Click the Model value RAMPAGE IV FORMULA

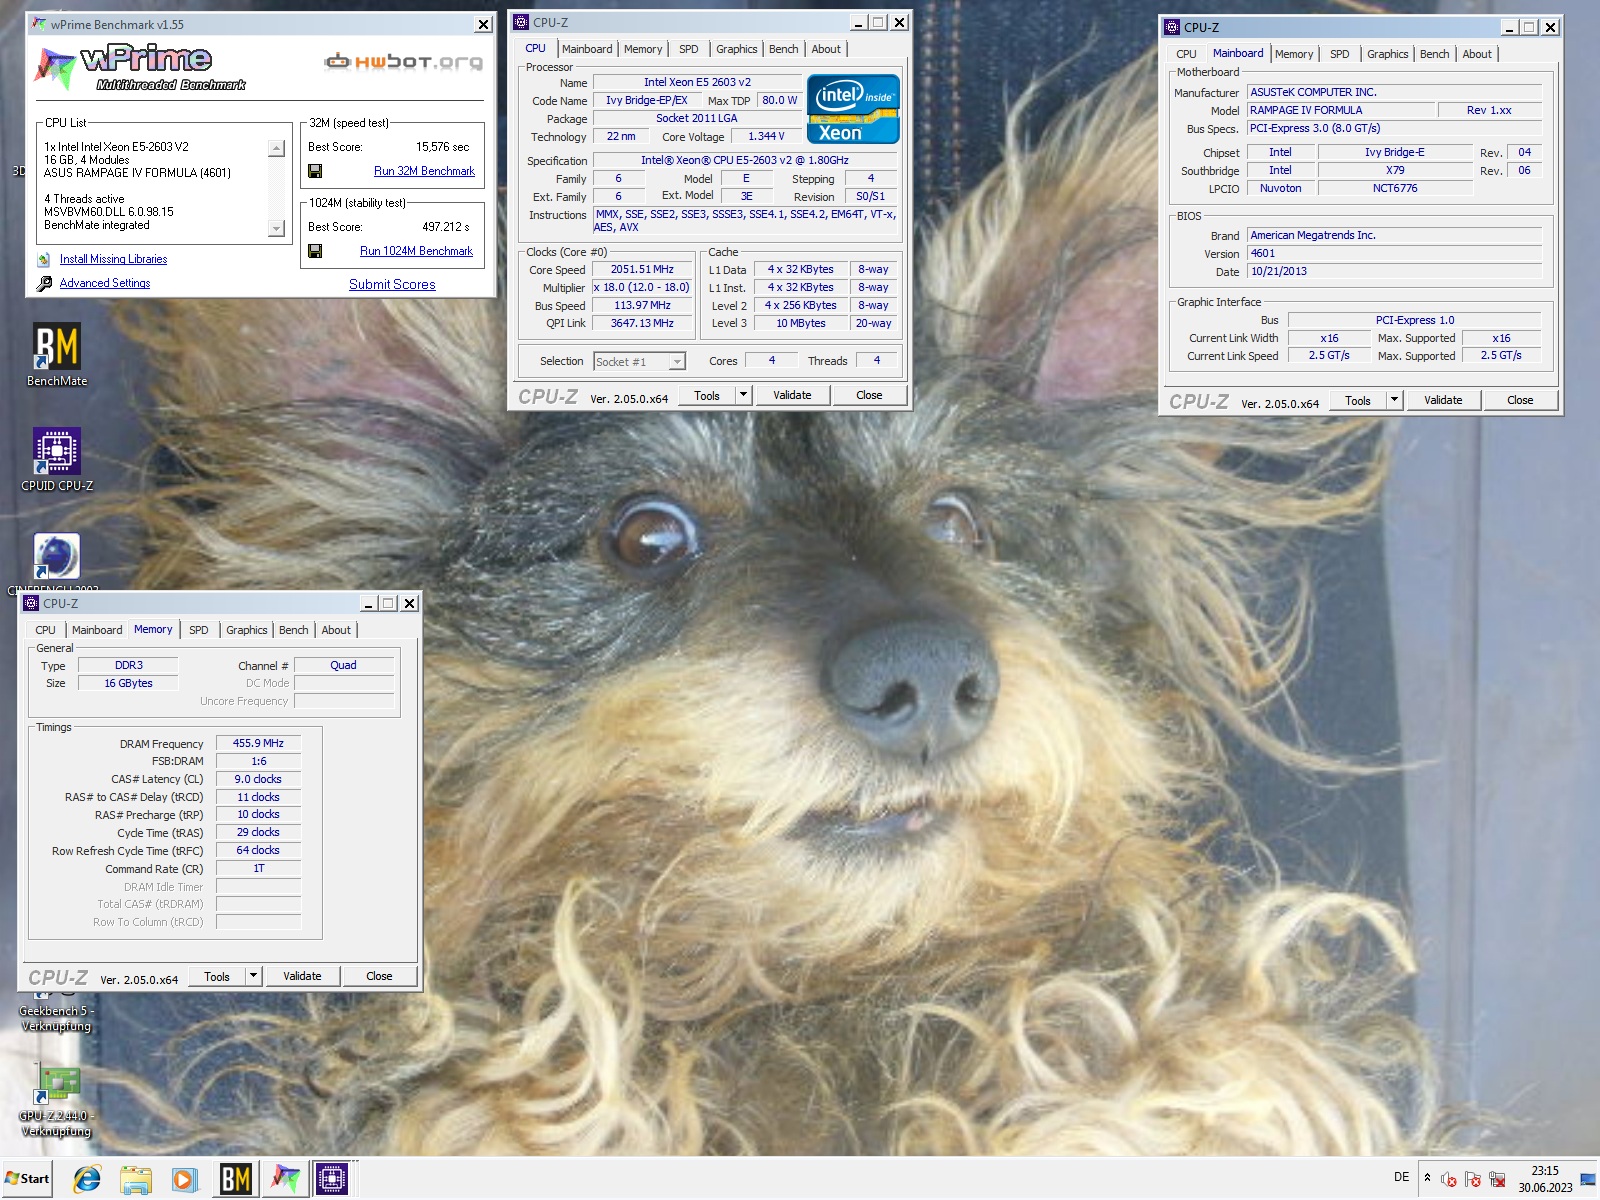tap(1341, 110)
